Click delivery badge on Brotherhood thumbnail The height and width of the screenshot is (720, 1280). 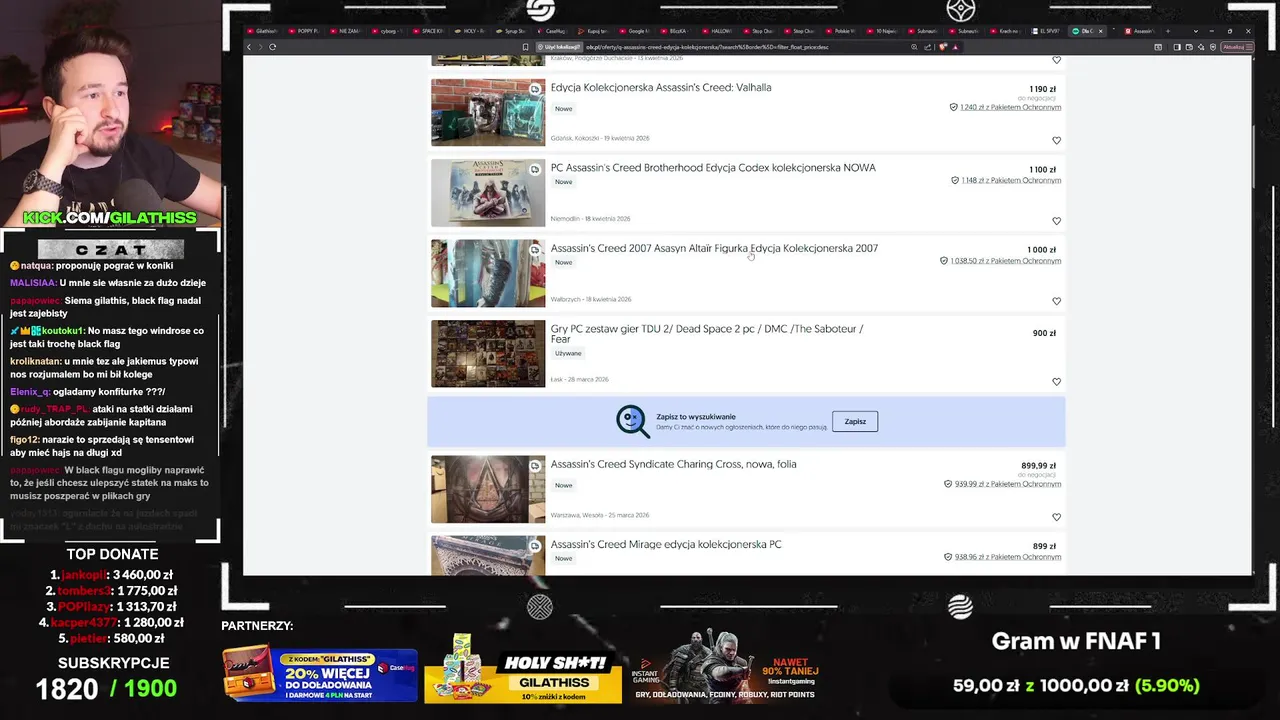point(535,169)
